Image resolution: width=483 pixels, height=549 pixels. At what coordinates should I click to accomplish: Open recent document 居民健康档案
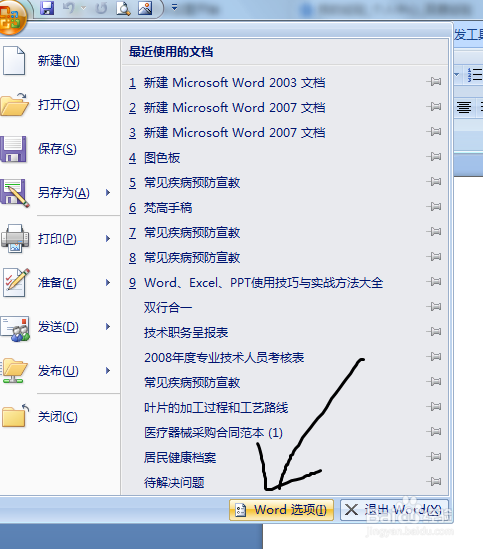click(285, 458)
